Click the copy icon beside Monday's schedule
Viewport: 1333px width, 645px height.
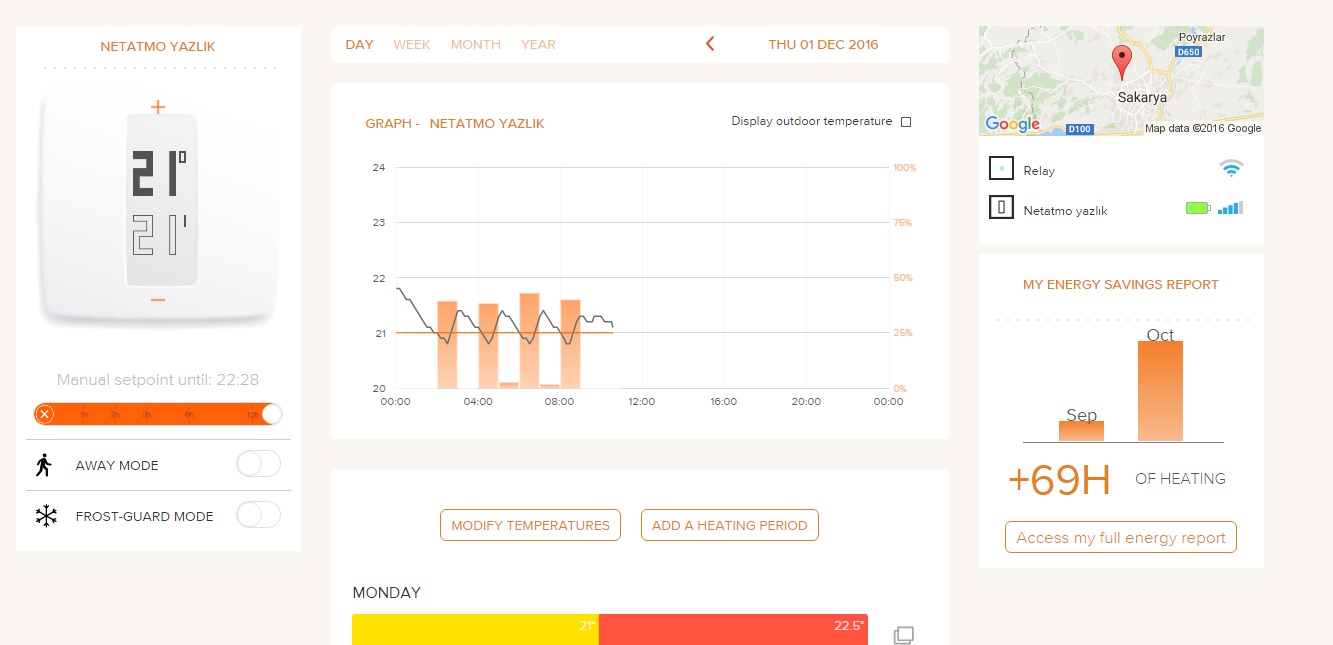tap(903, 635)
